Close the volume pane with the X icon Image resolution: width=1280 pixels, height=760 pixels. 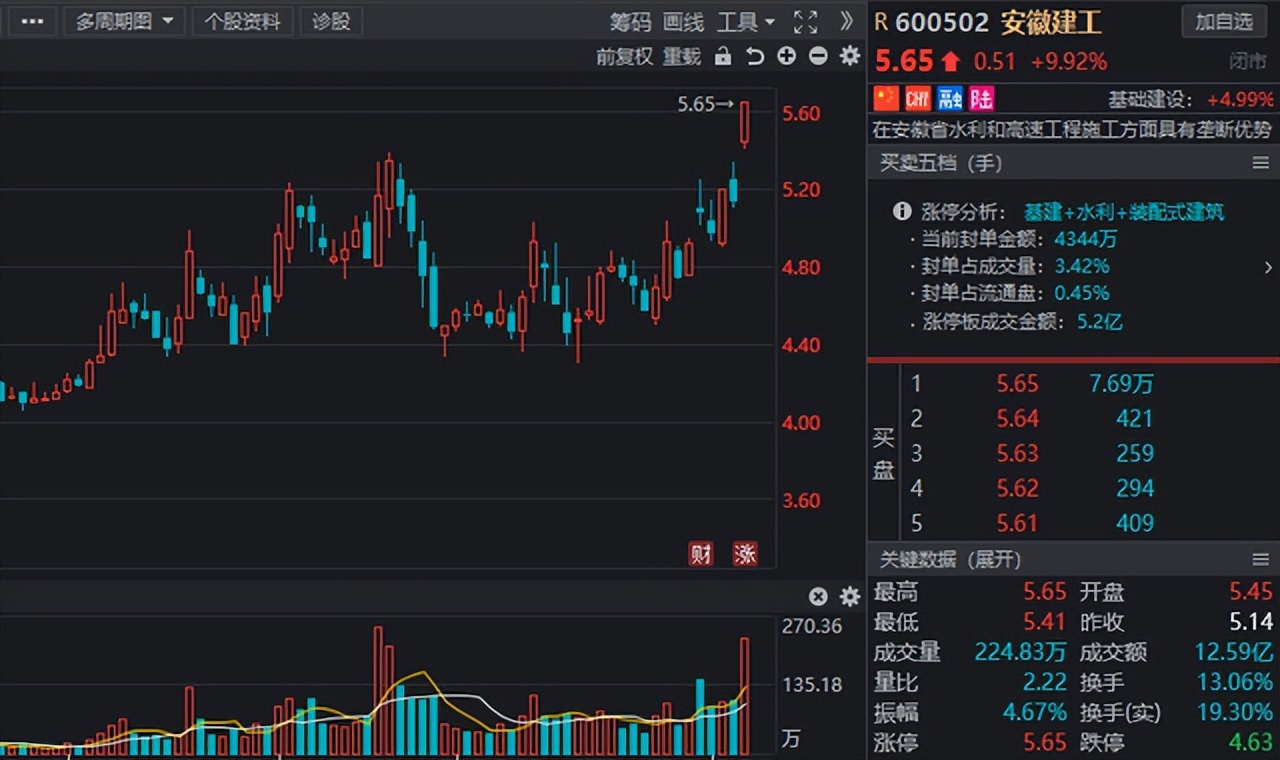click(x=819, y=596)
